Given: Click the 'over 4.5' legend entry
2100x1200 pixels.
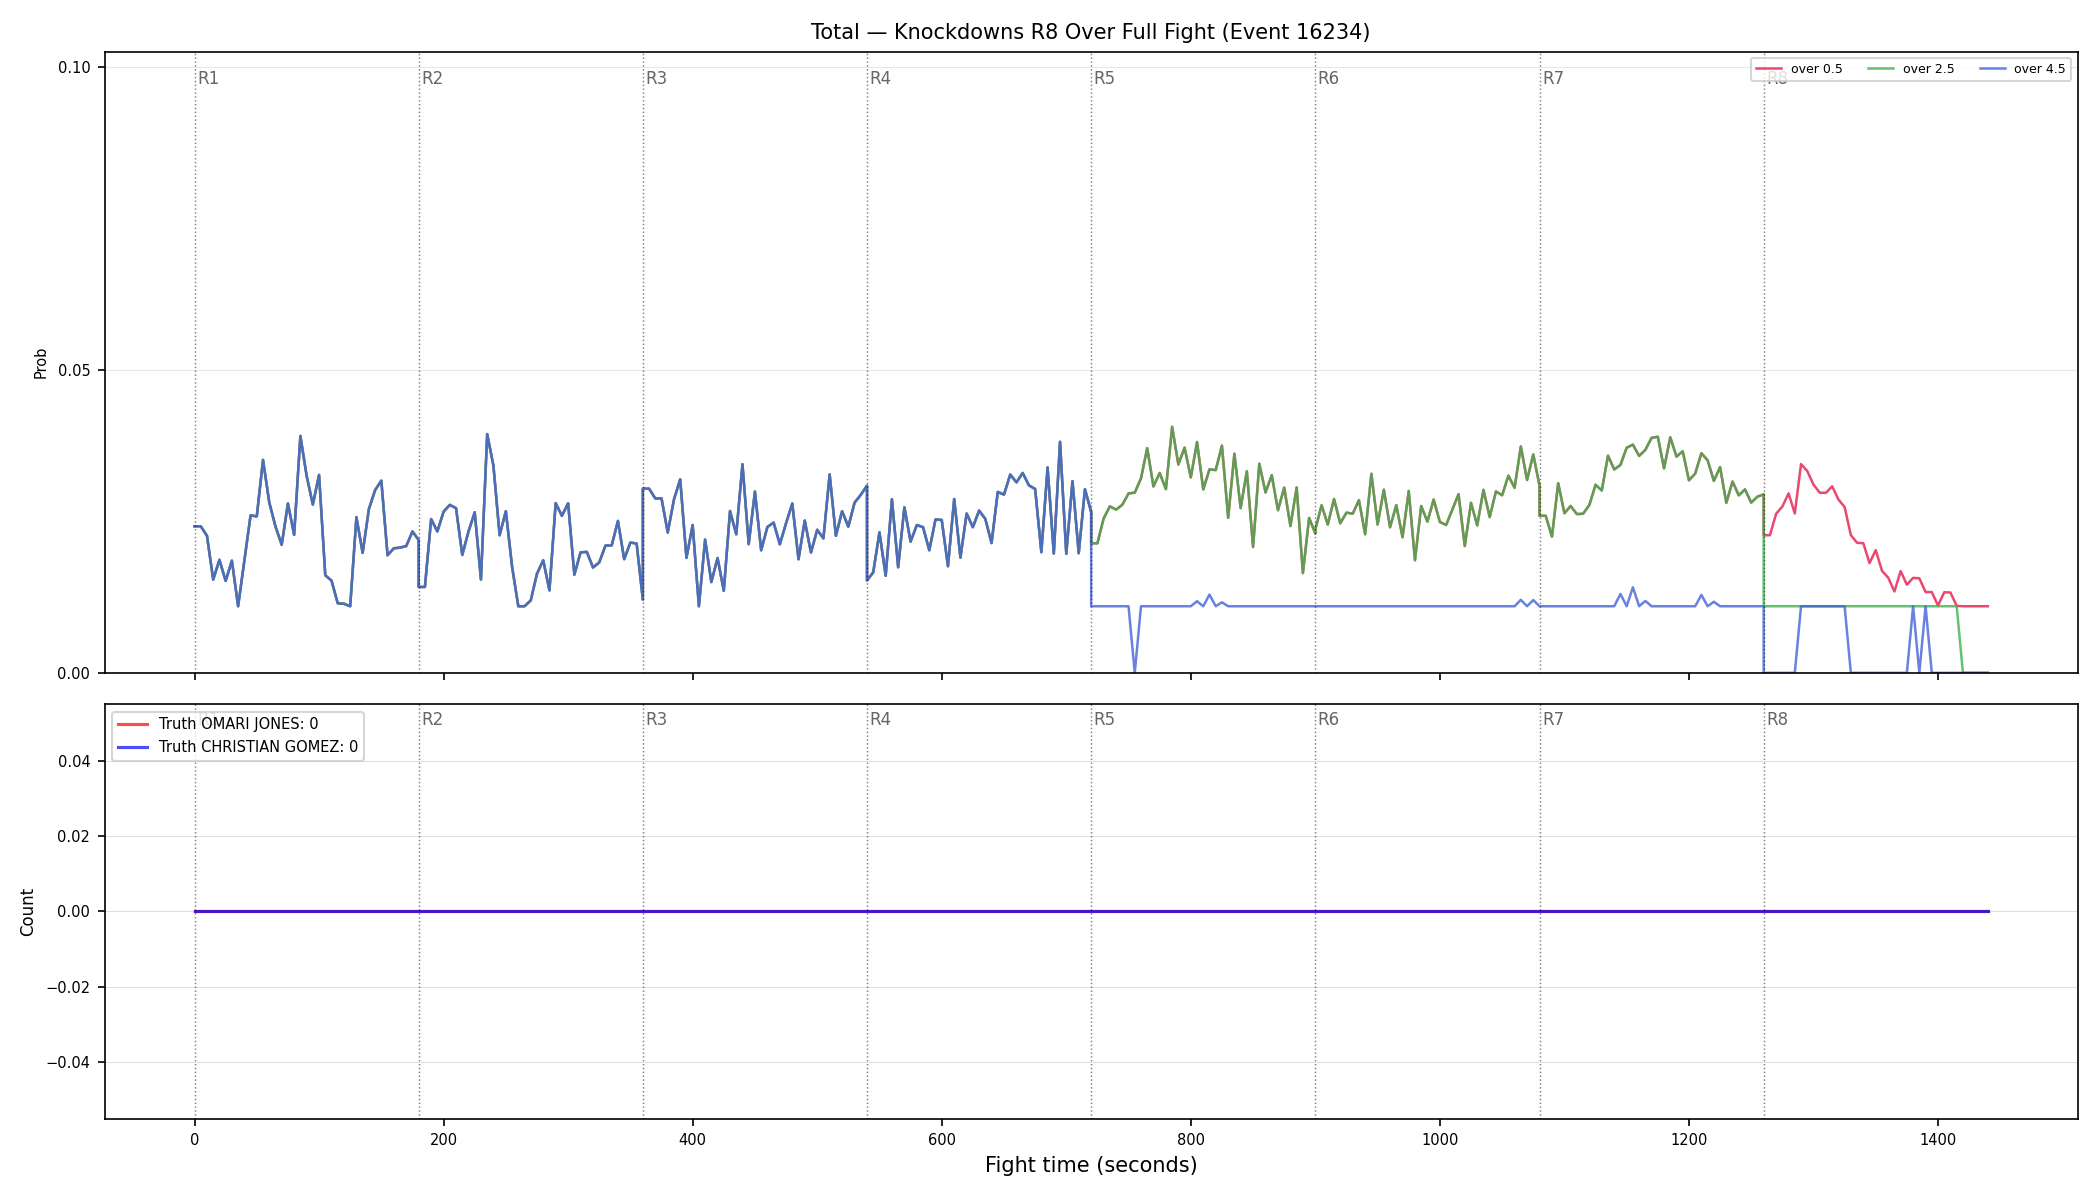Looking at the screenshot, I should pos(2022,69).
